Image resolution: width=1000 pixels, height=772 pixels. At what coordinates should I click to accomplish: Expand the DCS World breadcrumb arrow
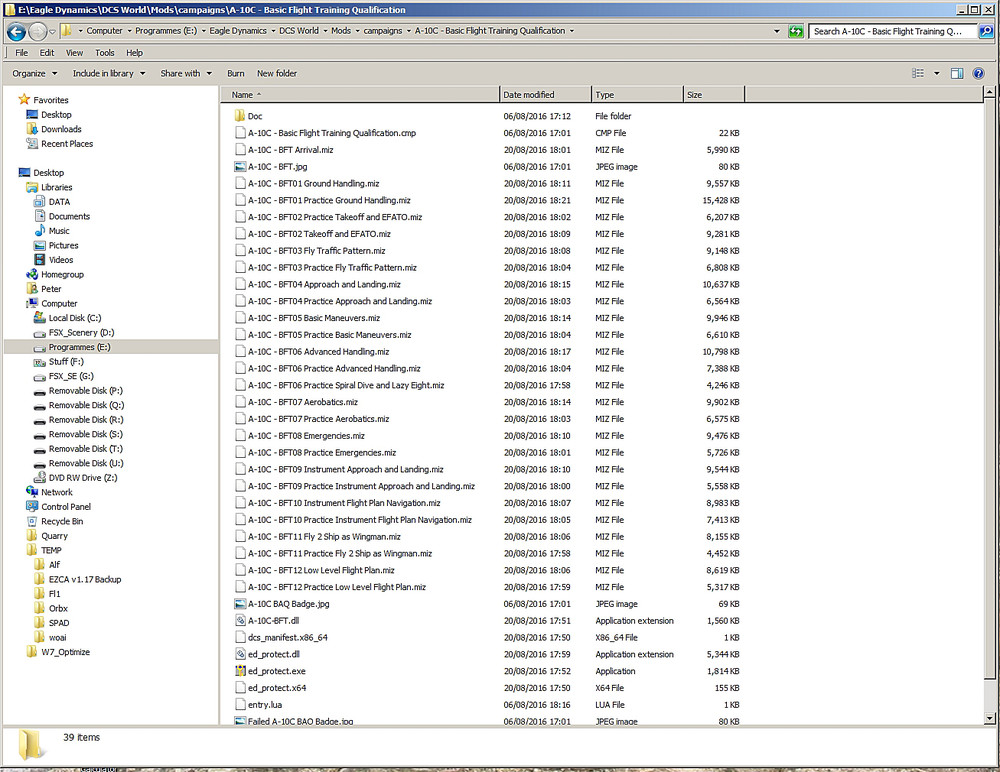[x=325, y=31]
